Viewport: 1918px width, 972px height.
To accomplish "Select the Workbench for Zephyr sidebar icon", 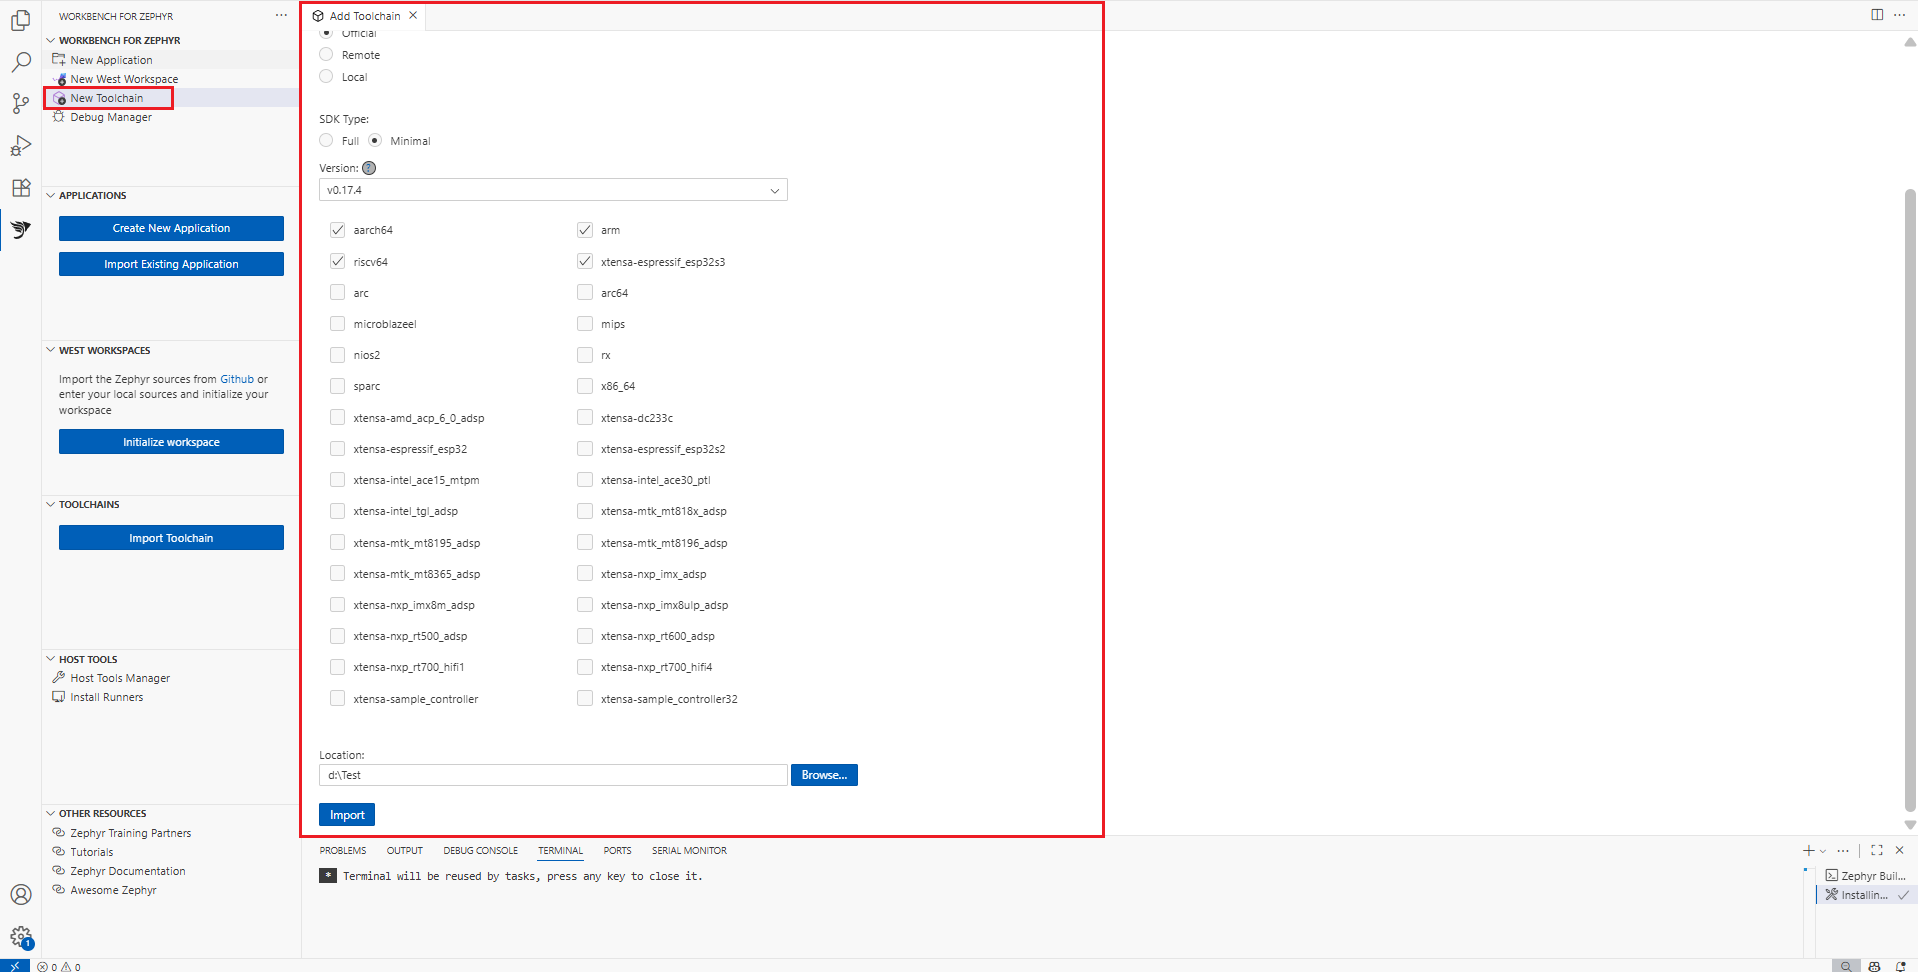I will point(20,230).
